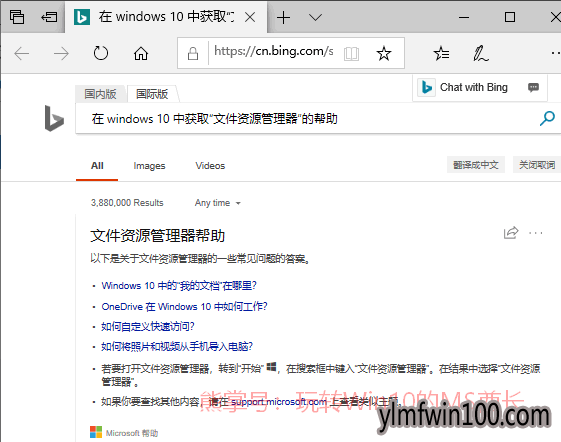Go forward to next page
Image resolution: width=561 pixels, height=442 pixels.
(x=61, y=54)
